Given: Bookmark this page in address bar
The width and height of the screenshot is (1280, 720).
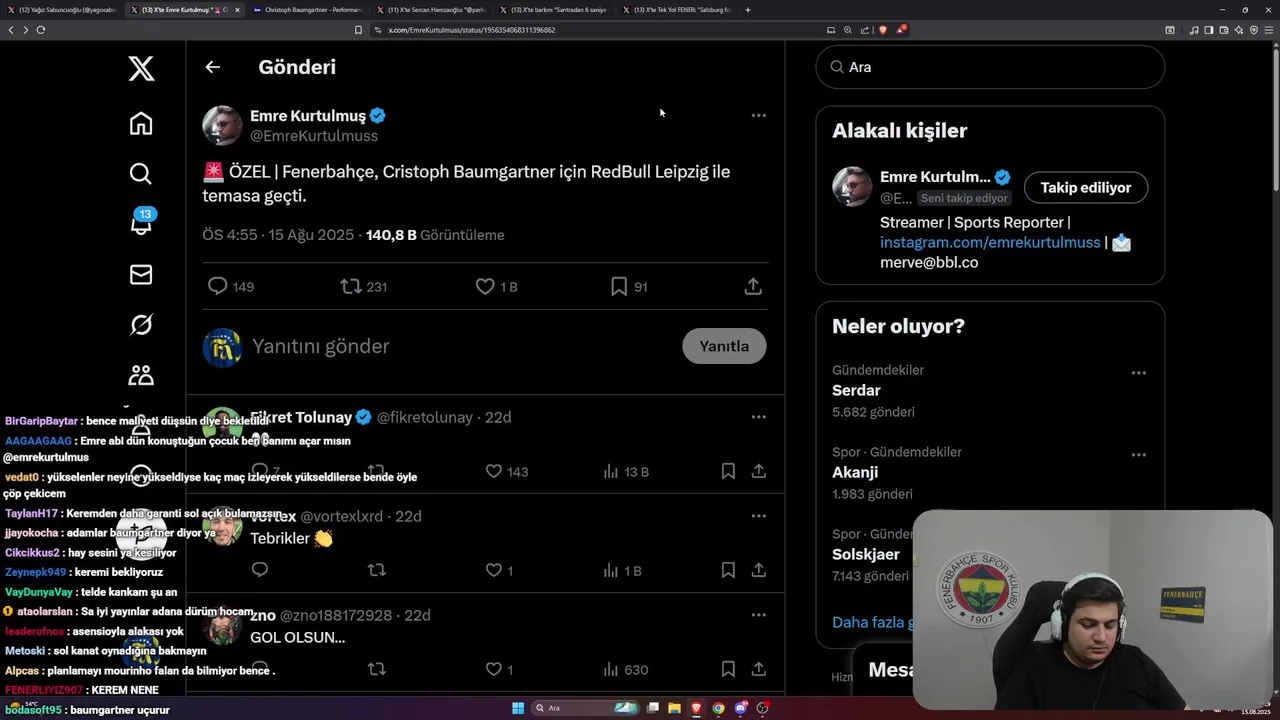Looking at the screenshot, I should click(358, 30).
